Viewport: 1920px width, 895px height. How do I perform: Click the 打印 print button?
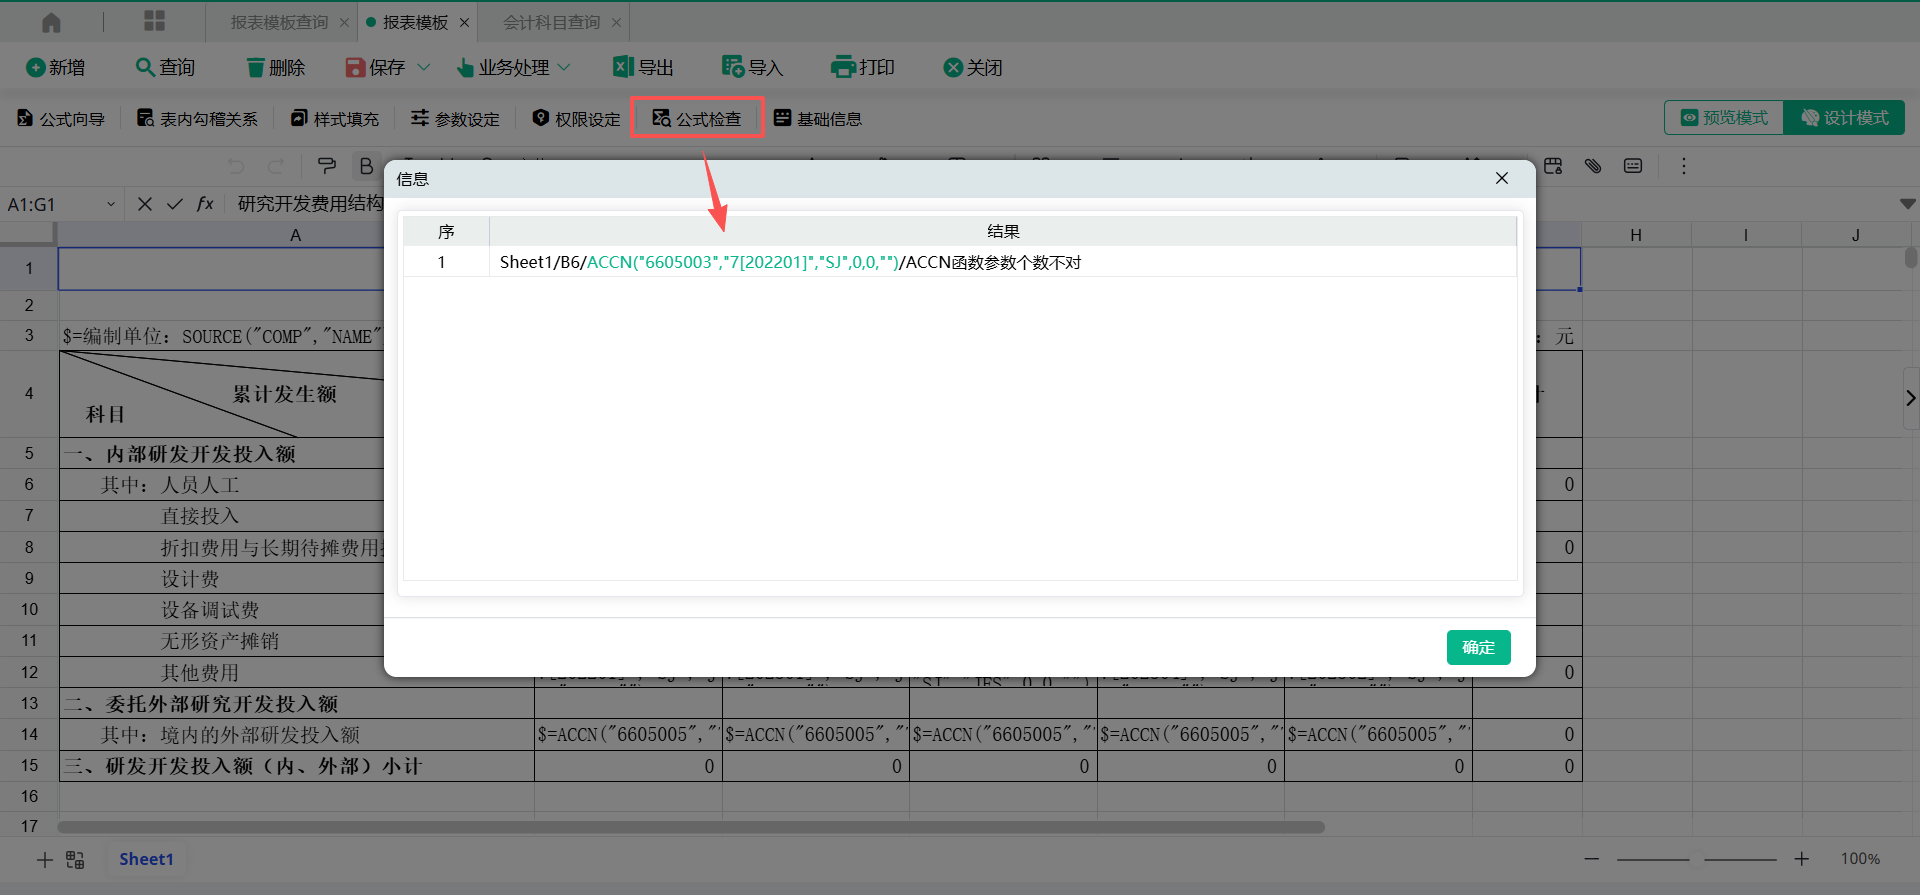862,67
